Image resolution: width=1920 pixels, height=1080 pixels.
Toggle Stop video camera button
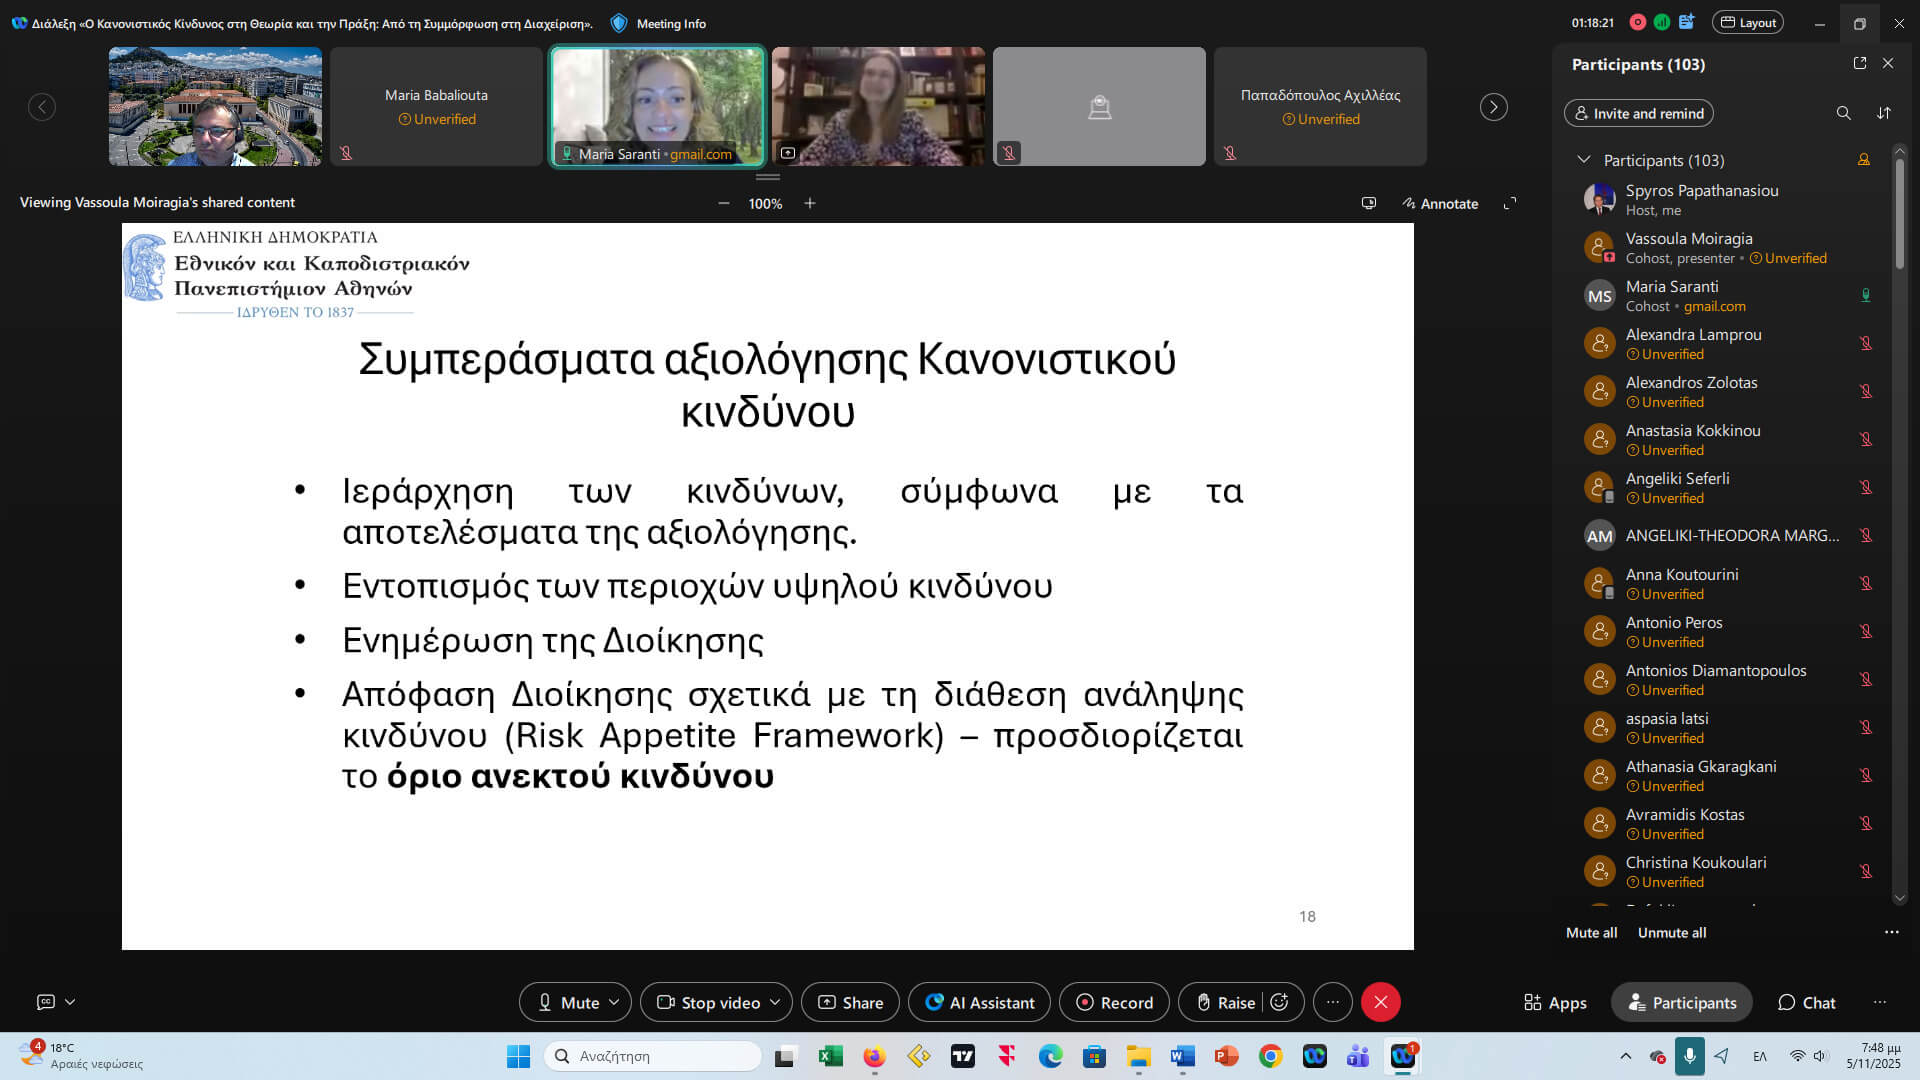pos(708,1002)
